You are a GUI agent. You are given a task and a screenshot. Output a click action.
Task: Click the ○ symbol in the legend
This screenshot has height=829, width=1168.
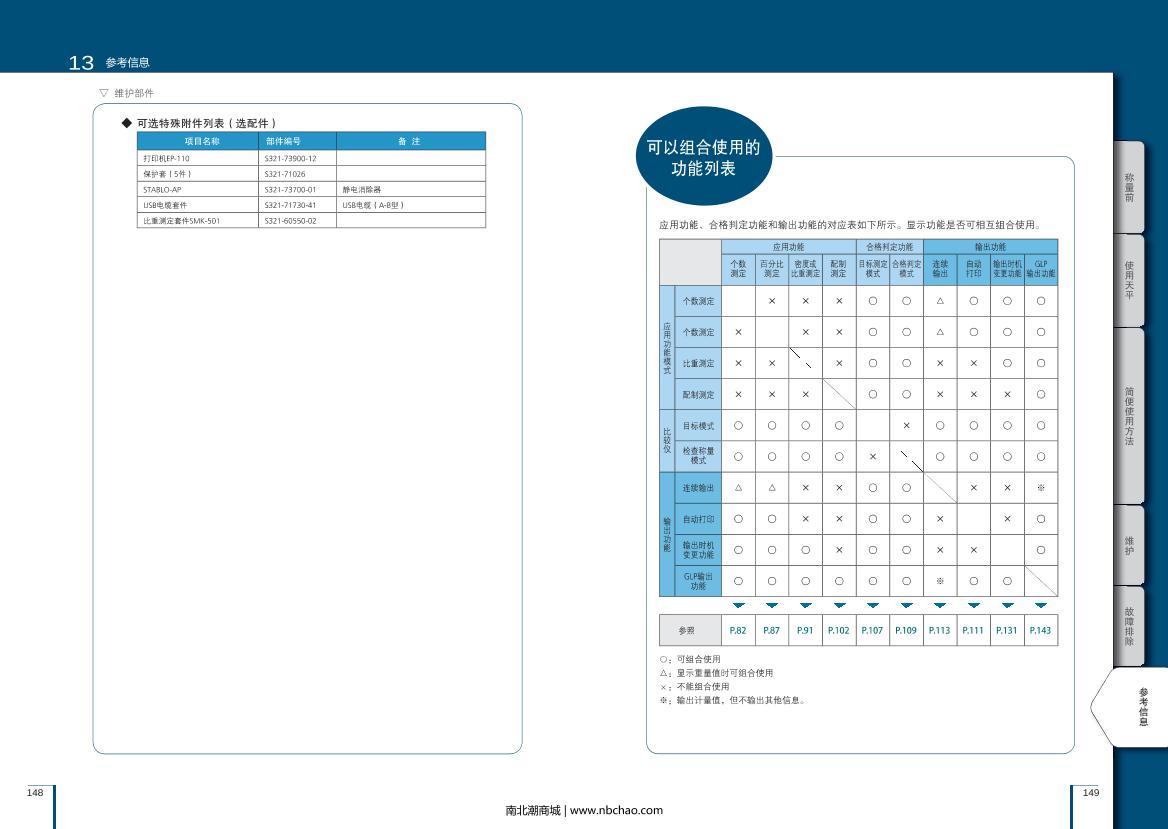[664, 659]
